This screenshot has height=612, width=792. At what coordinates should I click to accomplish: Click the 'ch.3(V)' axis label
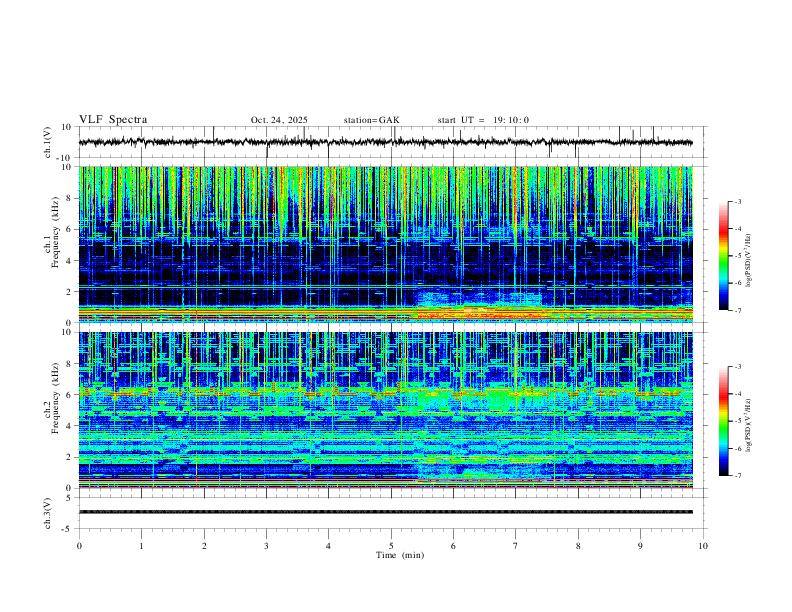click(x=48, y=513)
